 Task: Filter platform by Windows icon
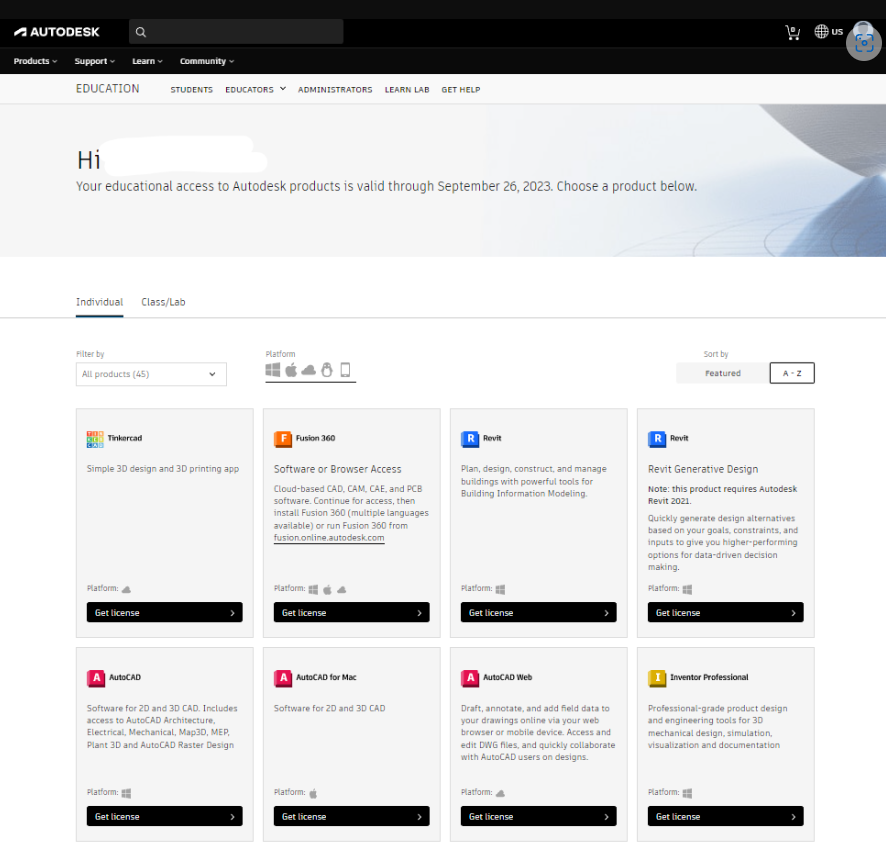pyautogui.click(x=273, y=370)
